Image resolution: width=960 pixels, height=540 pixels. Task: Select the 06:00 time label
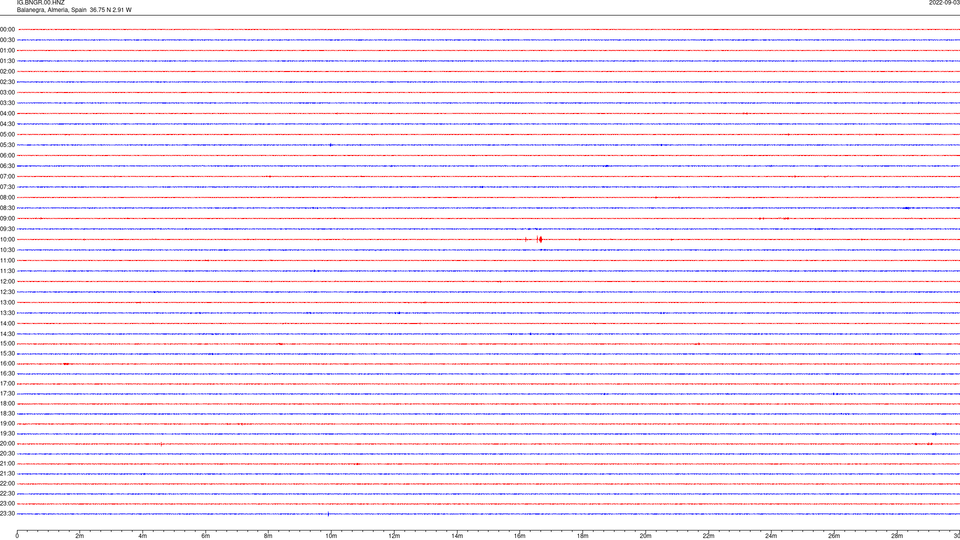click(7, 156)
